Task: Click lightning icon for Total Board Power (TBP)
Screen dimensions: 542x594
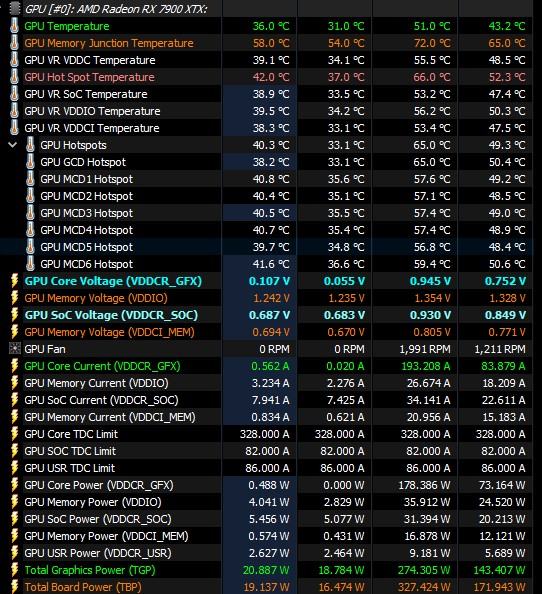Action: (x=14, y=586)
